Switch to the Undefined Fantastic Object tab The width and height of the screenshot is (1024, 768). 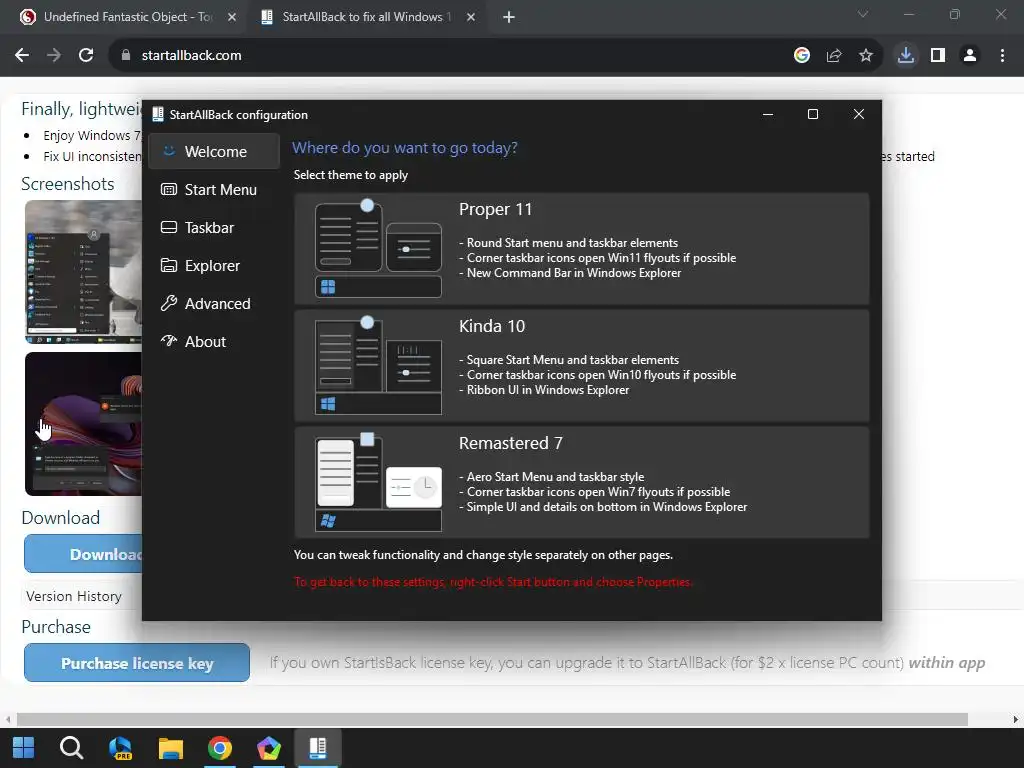tap(127, 17)
